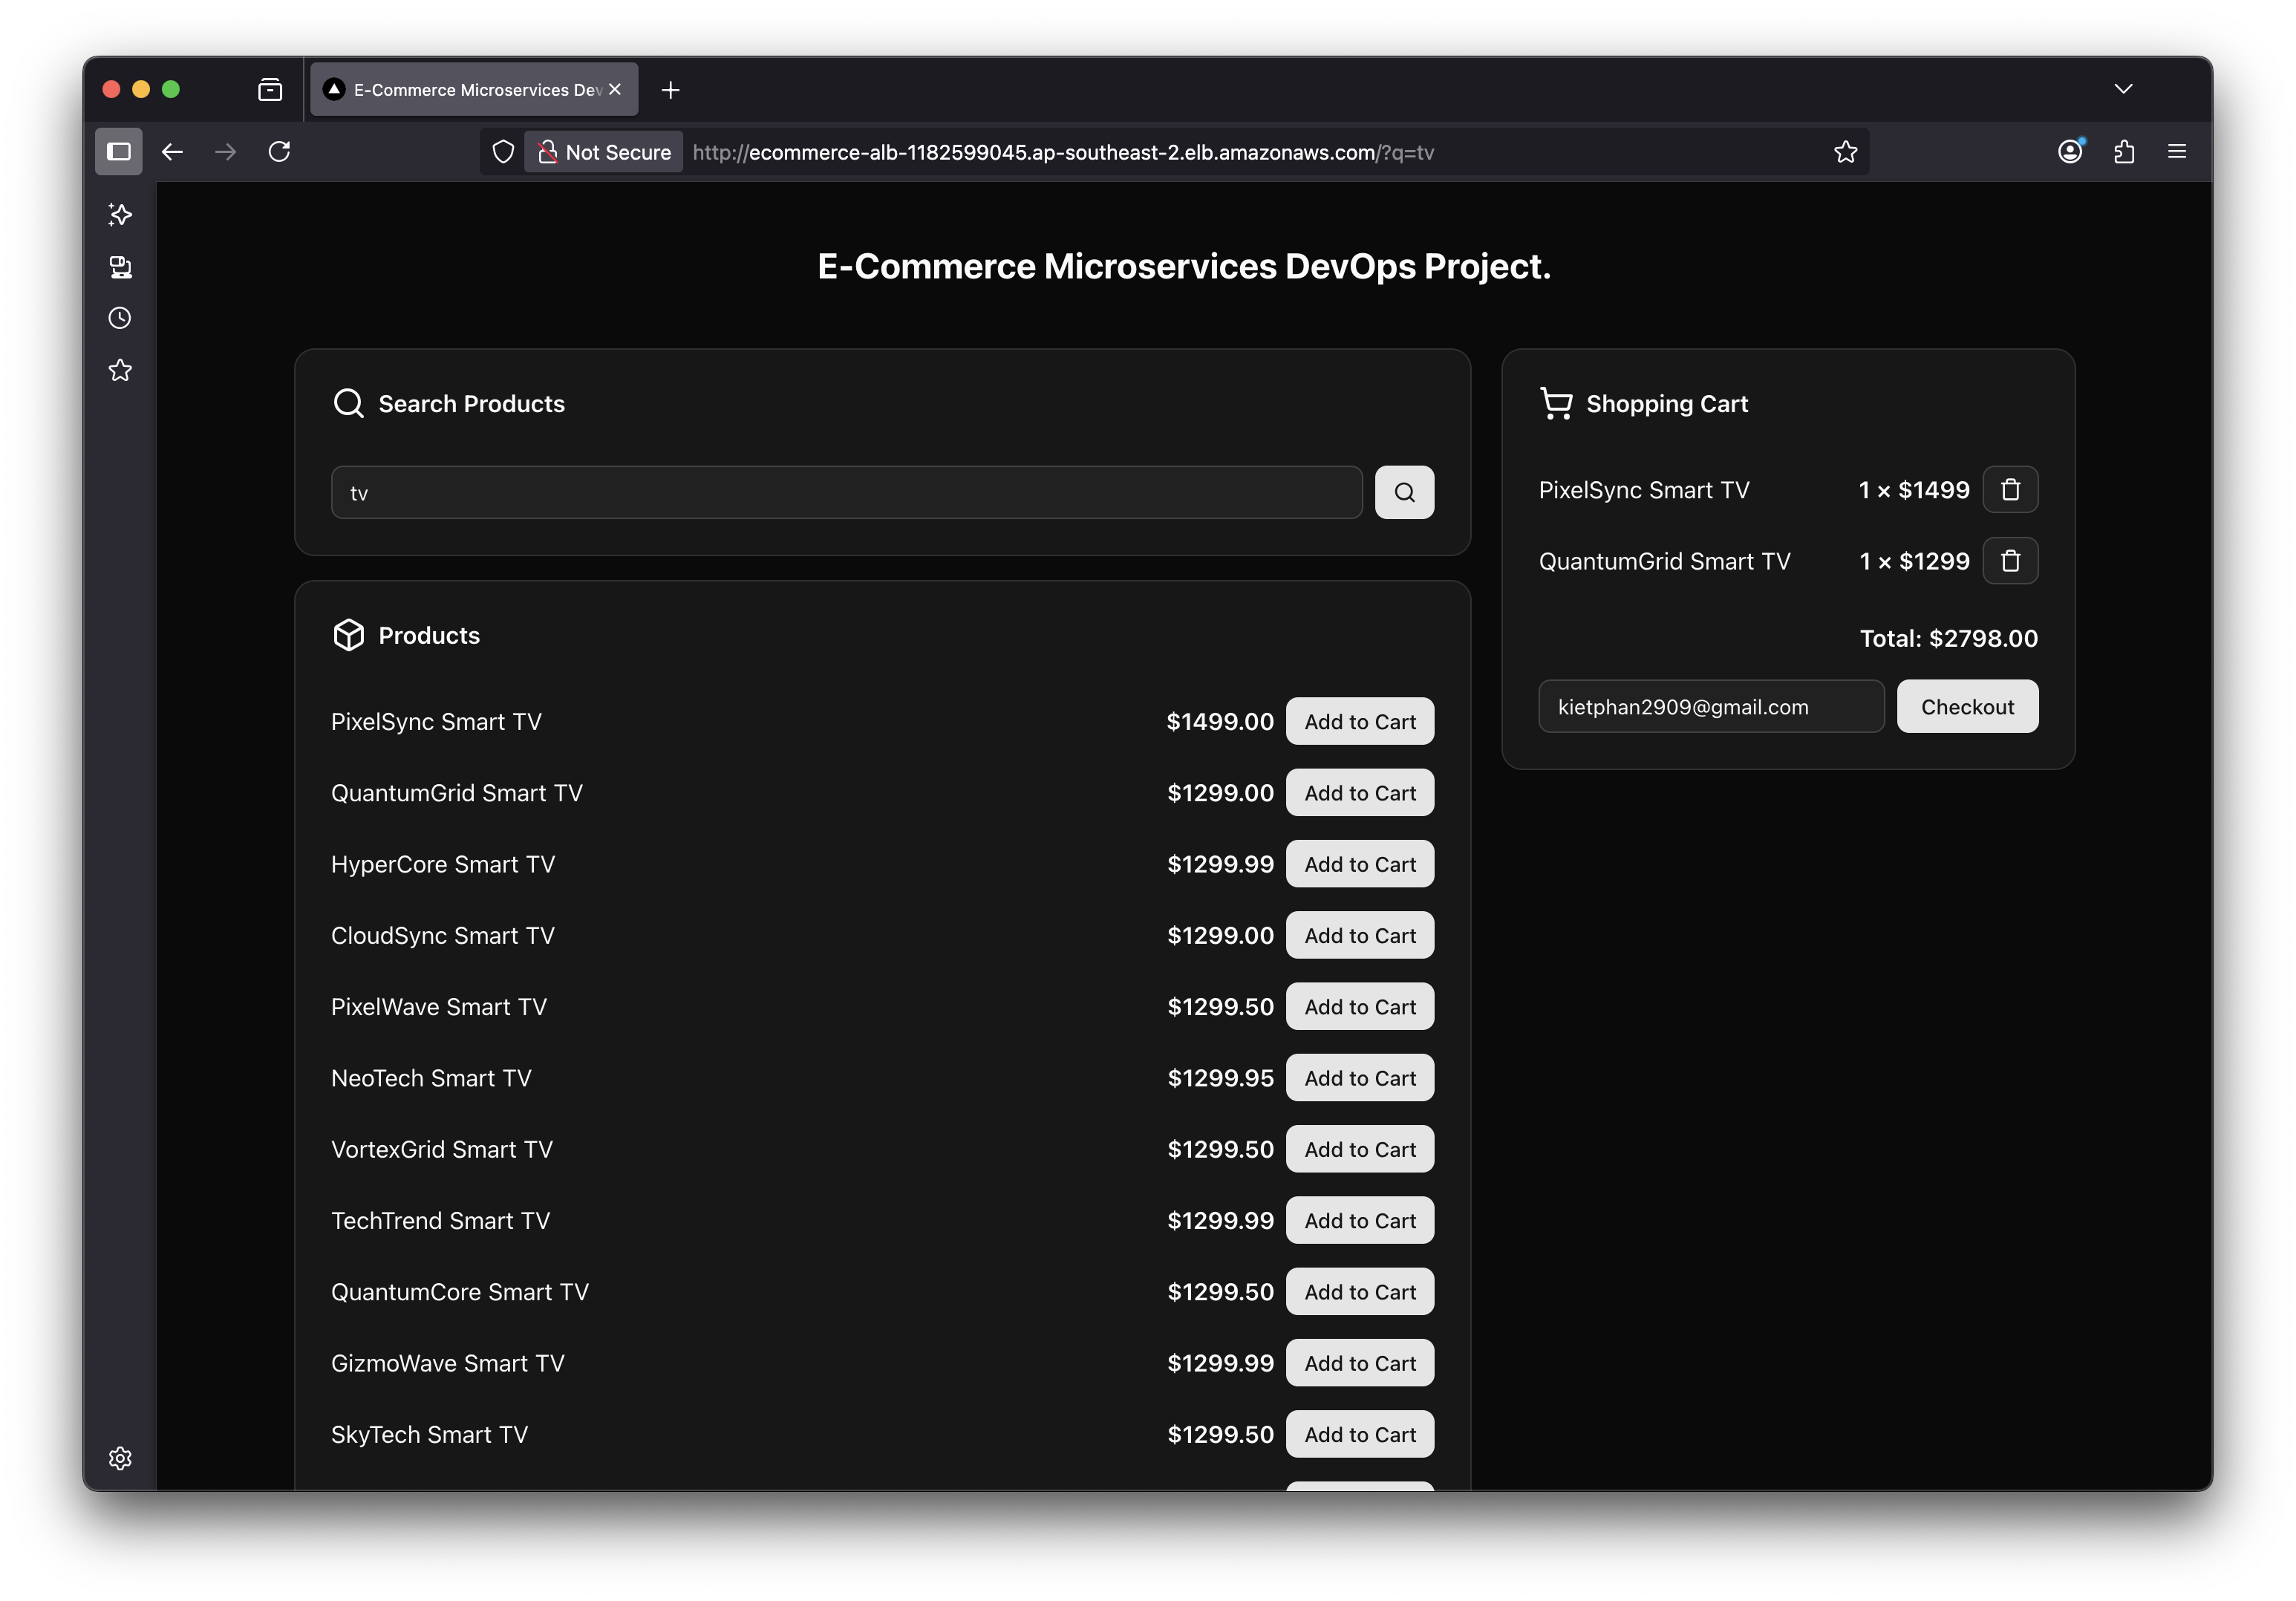Viewport: 2296px width, 1601px height.
Task: Open a new tab with plus
Action: pos(671,90)
